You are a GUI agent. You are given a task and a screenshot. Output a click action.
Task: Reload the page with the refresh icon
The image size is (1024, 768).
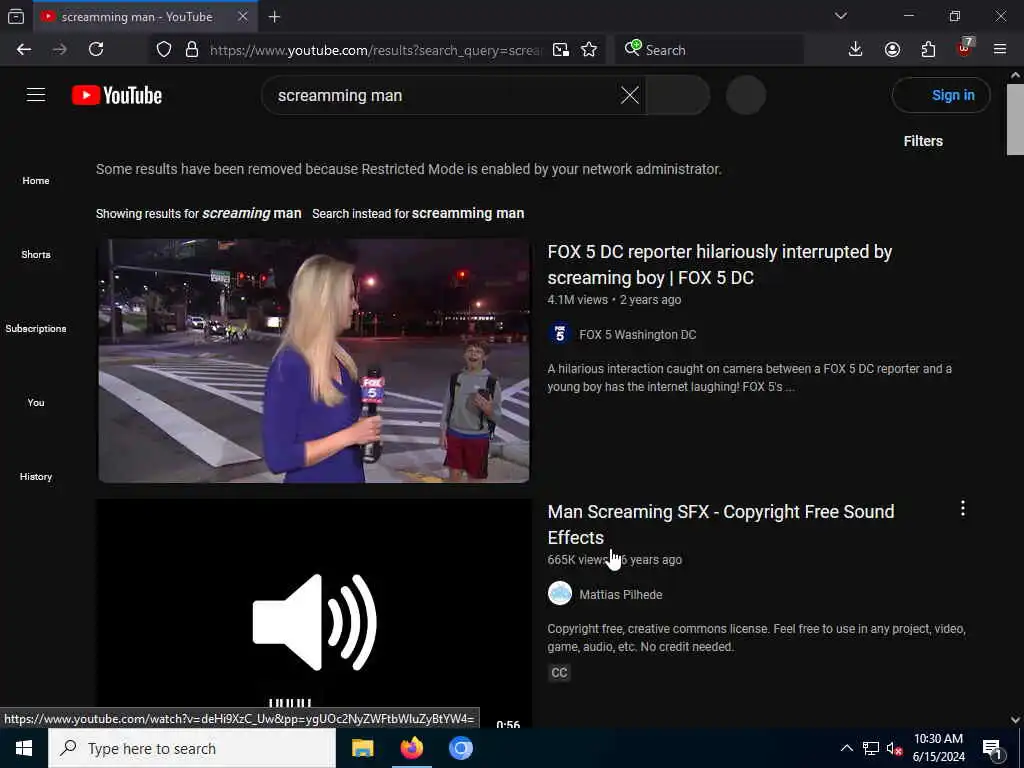pos(96,50)
